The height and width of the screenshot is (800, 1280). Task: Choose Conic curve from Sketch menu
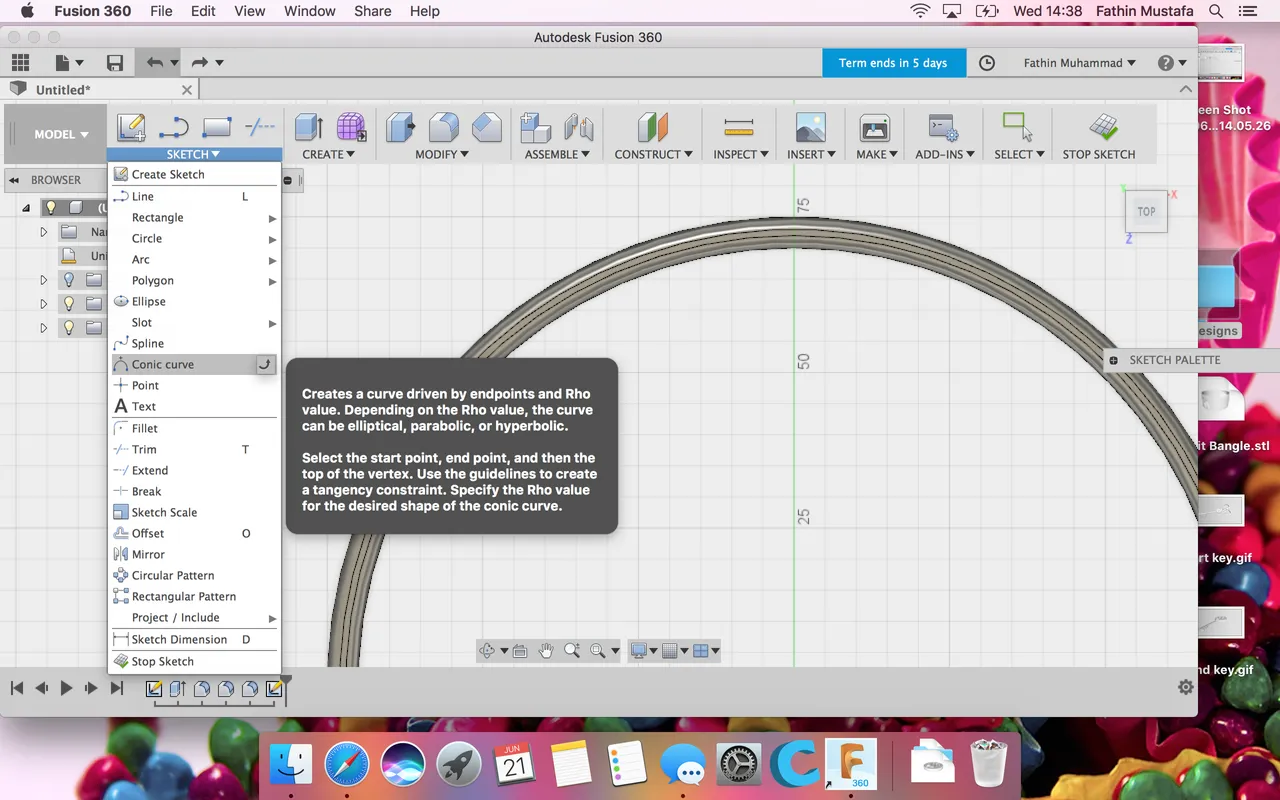click(194, 365)
